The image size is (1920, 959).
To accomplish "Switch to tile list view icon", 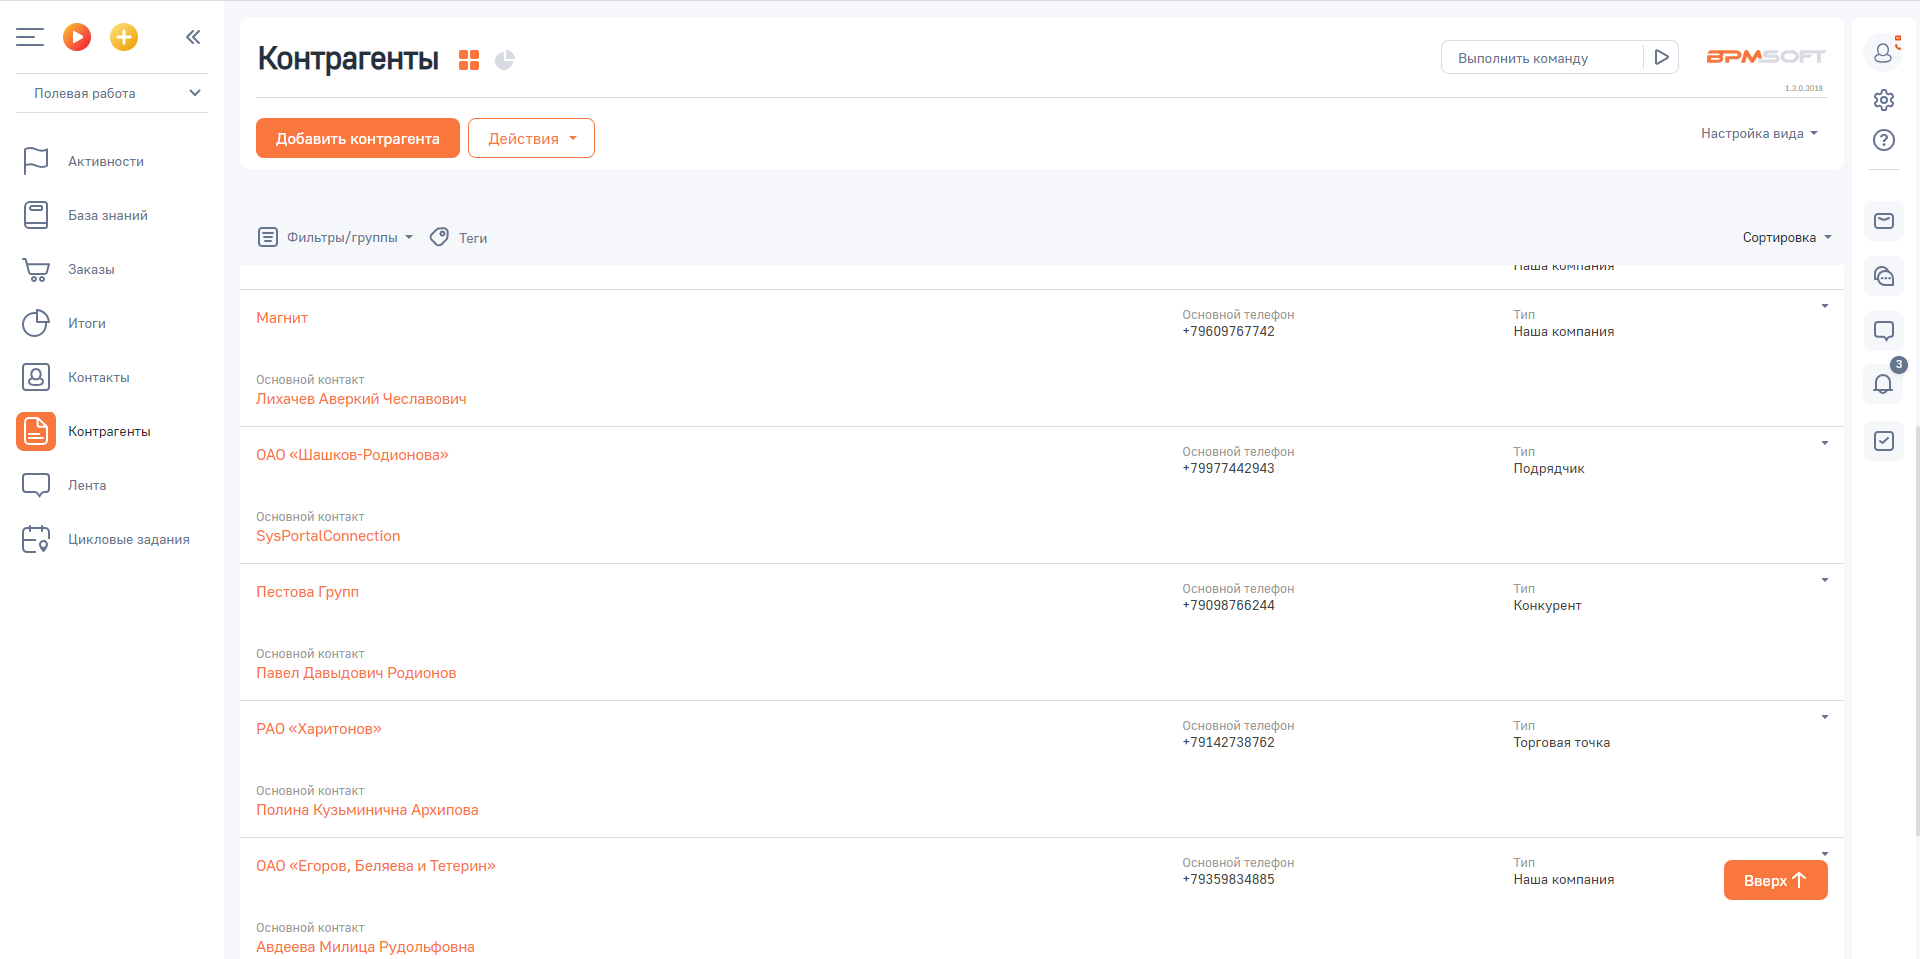I will click(469, 60).
